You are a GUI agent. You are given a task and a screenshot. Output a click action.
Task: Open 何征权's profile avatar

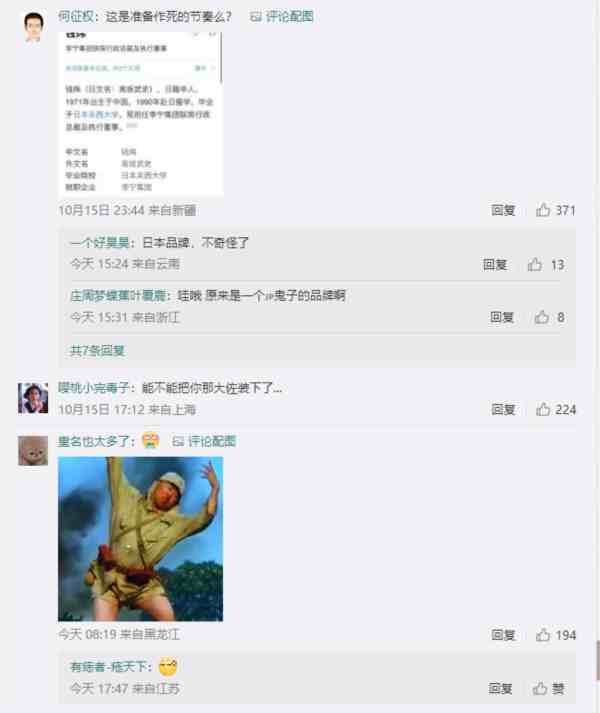pos(33,27)
